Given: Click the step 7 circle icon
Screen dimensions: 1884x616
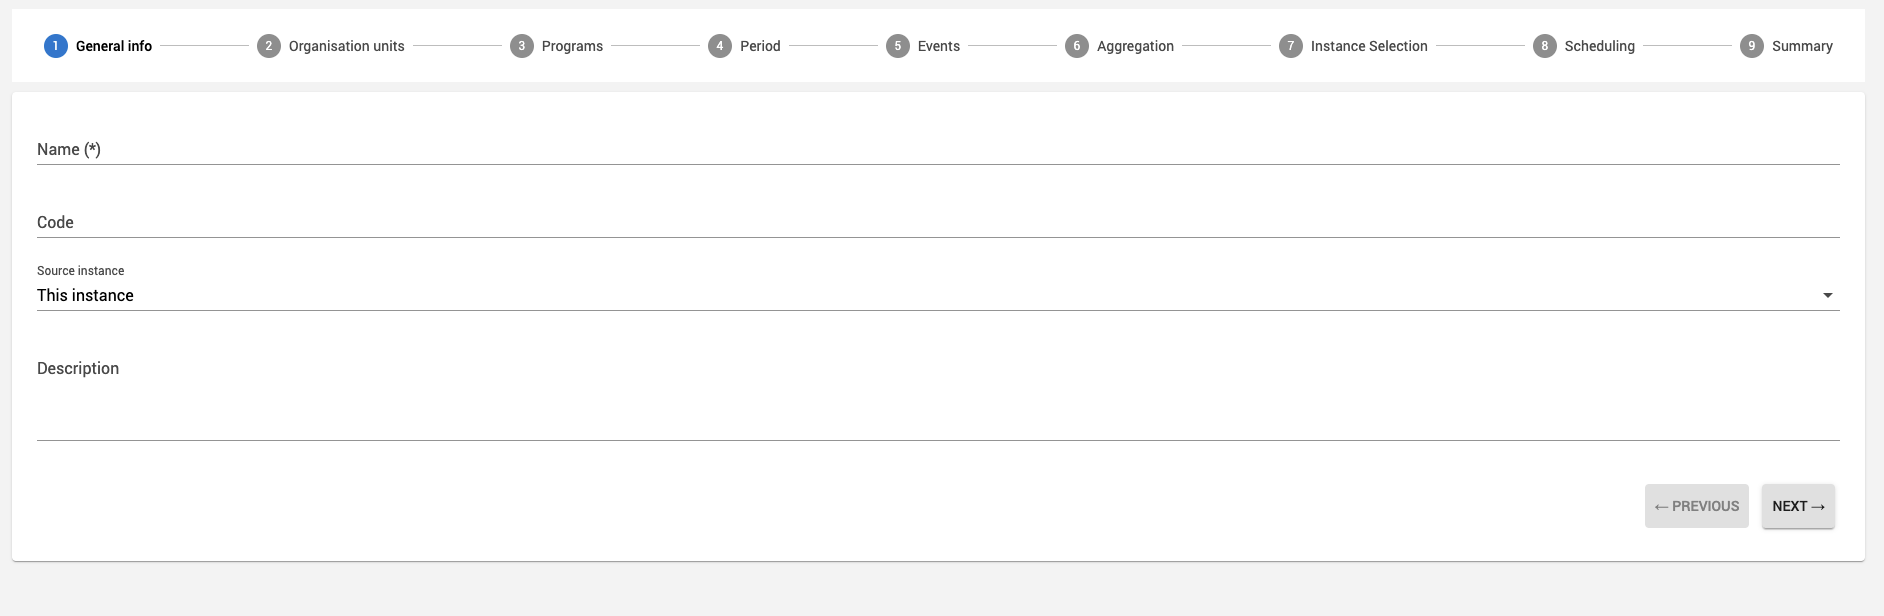Looking at the screenshot, I should (x=1290, y=46).
